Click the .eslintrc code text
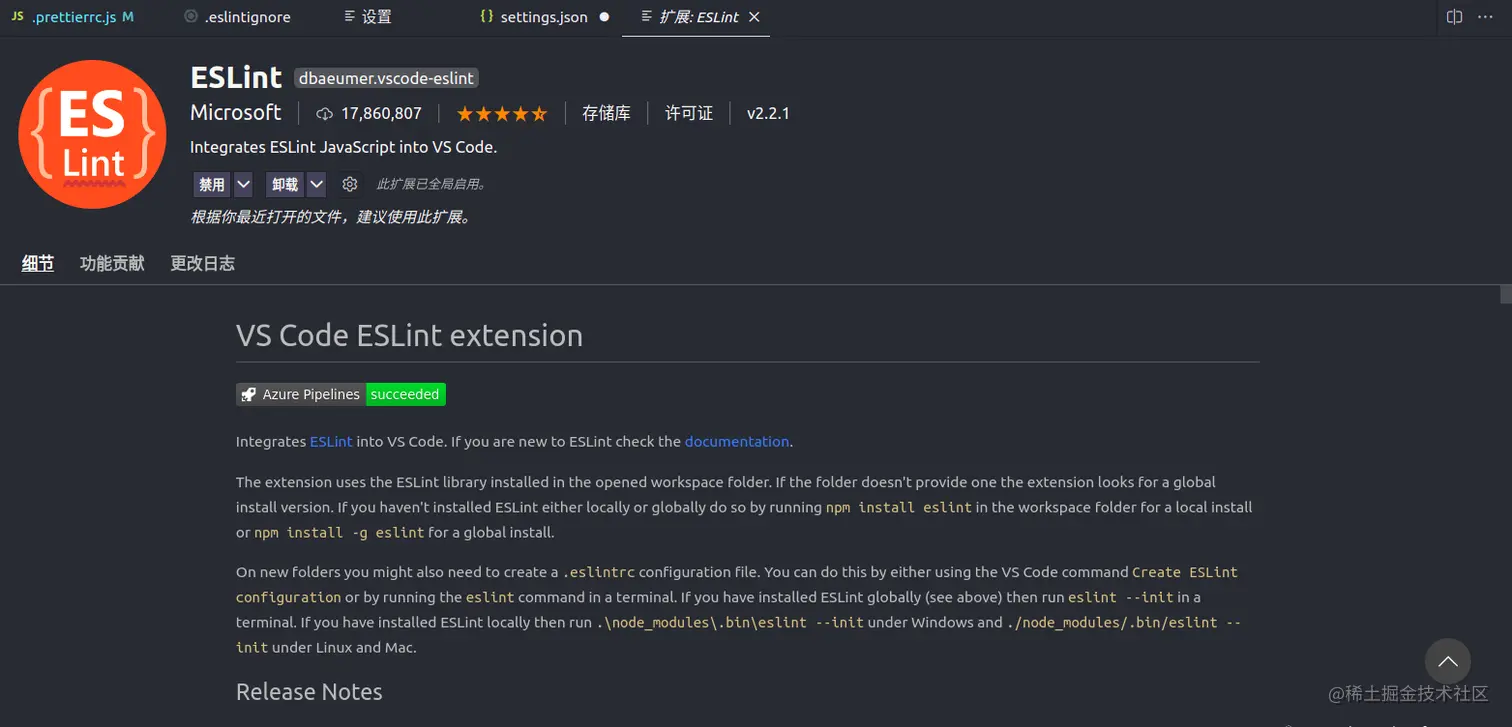The image size is (1512, 727). [x=599, y=572]
